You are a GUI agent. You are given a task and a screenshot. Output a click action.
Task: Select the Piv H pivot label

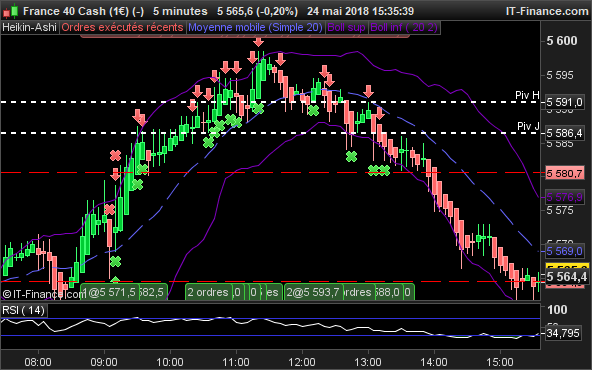coord(527,95)
